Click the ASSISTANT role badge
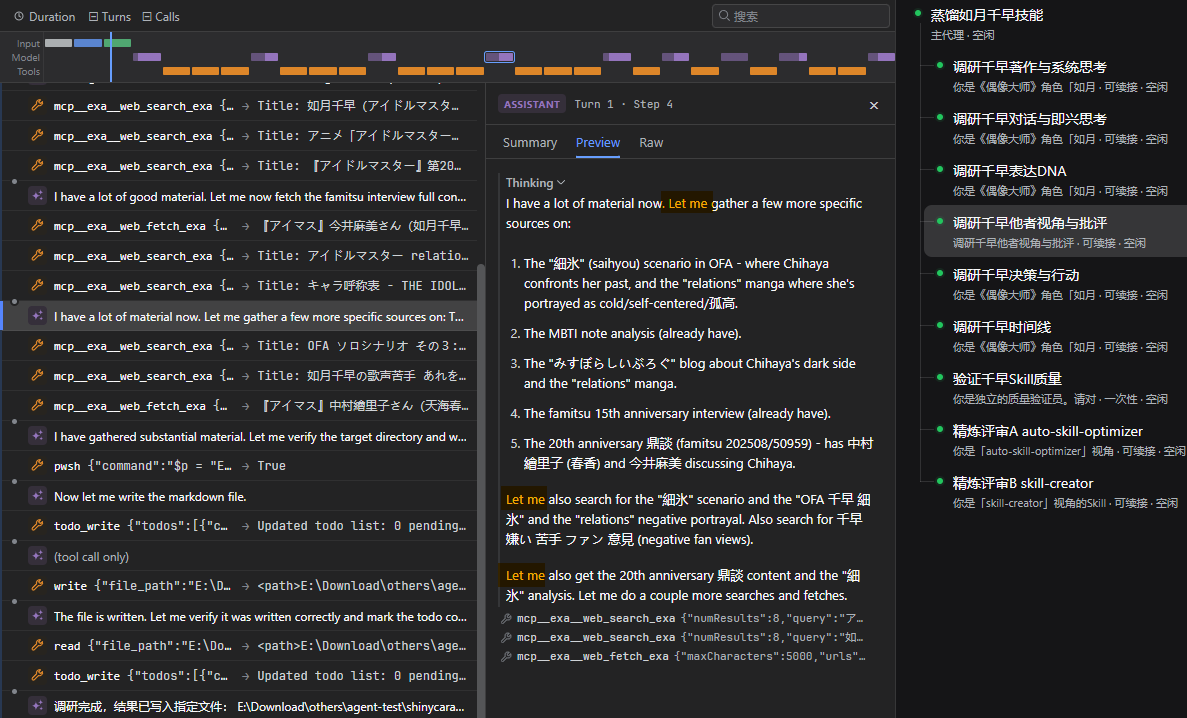The width and height of the screenshot is (1187, 718). (x=531, y=105)
